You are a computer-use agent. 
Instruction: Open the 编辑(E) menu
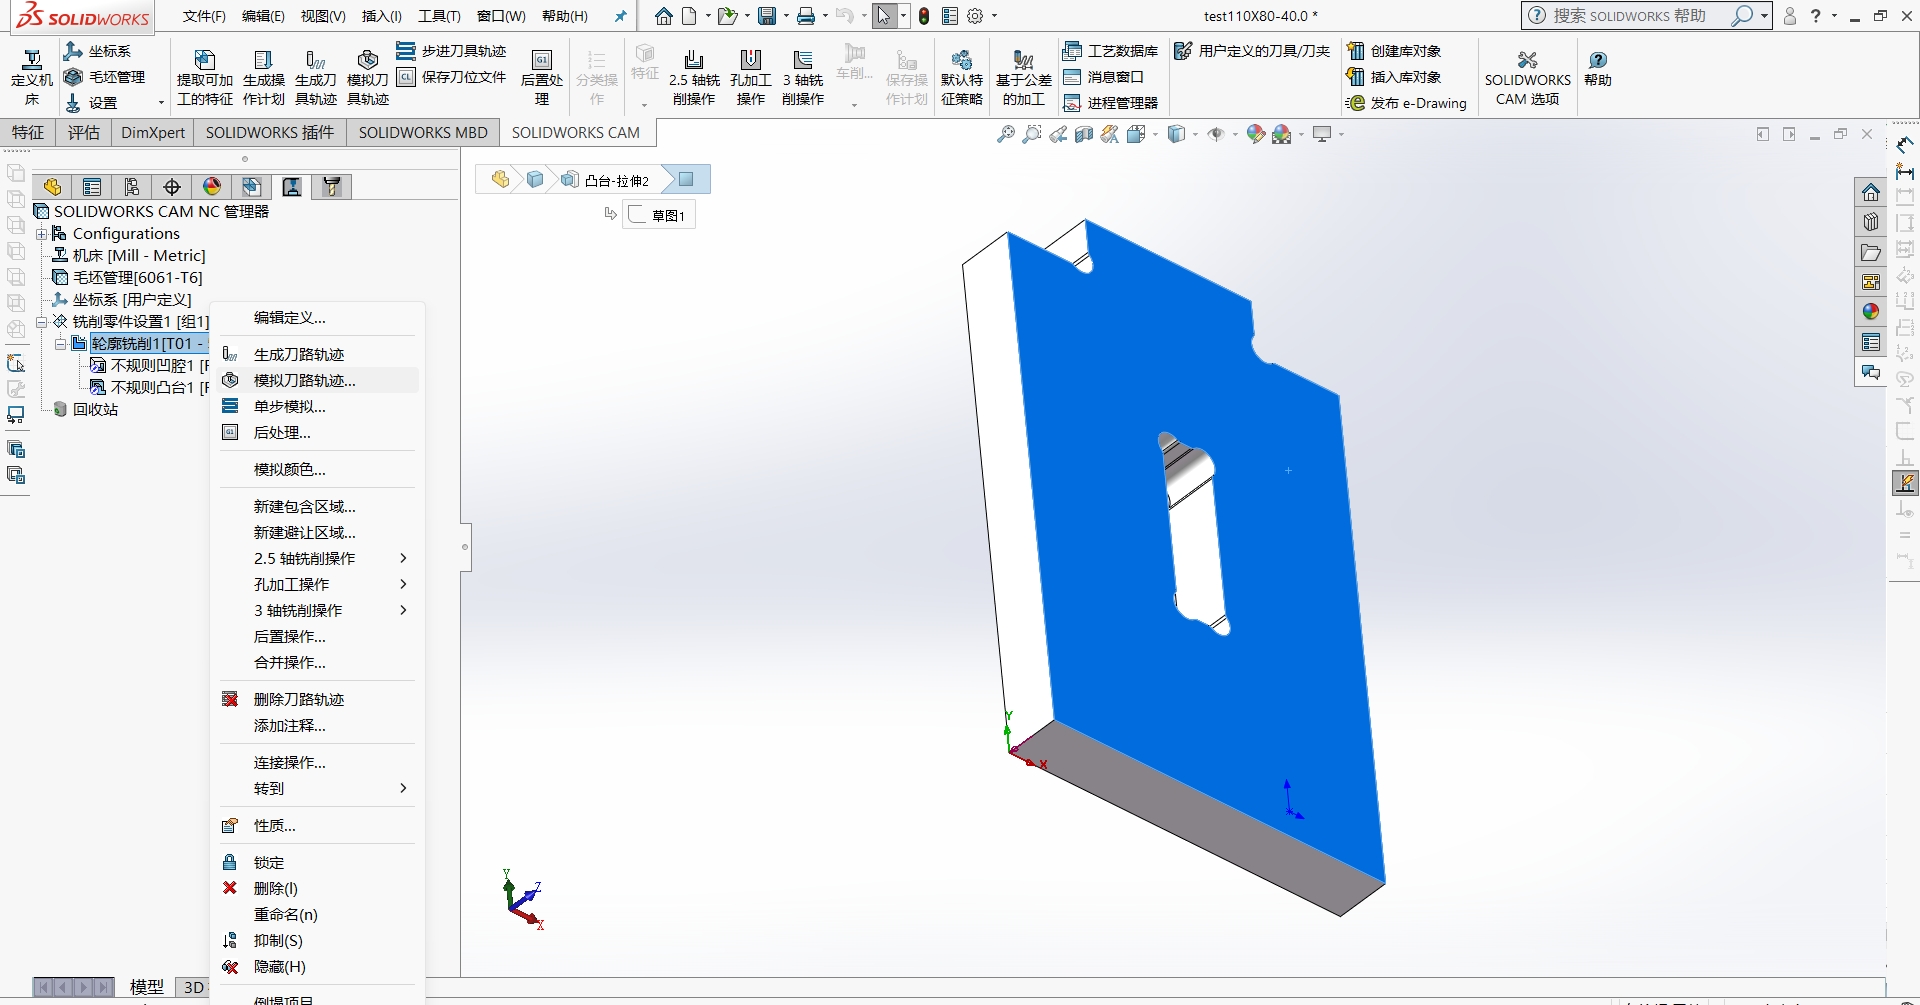point(263,16)
